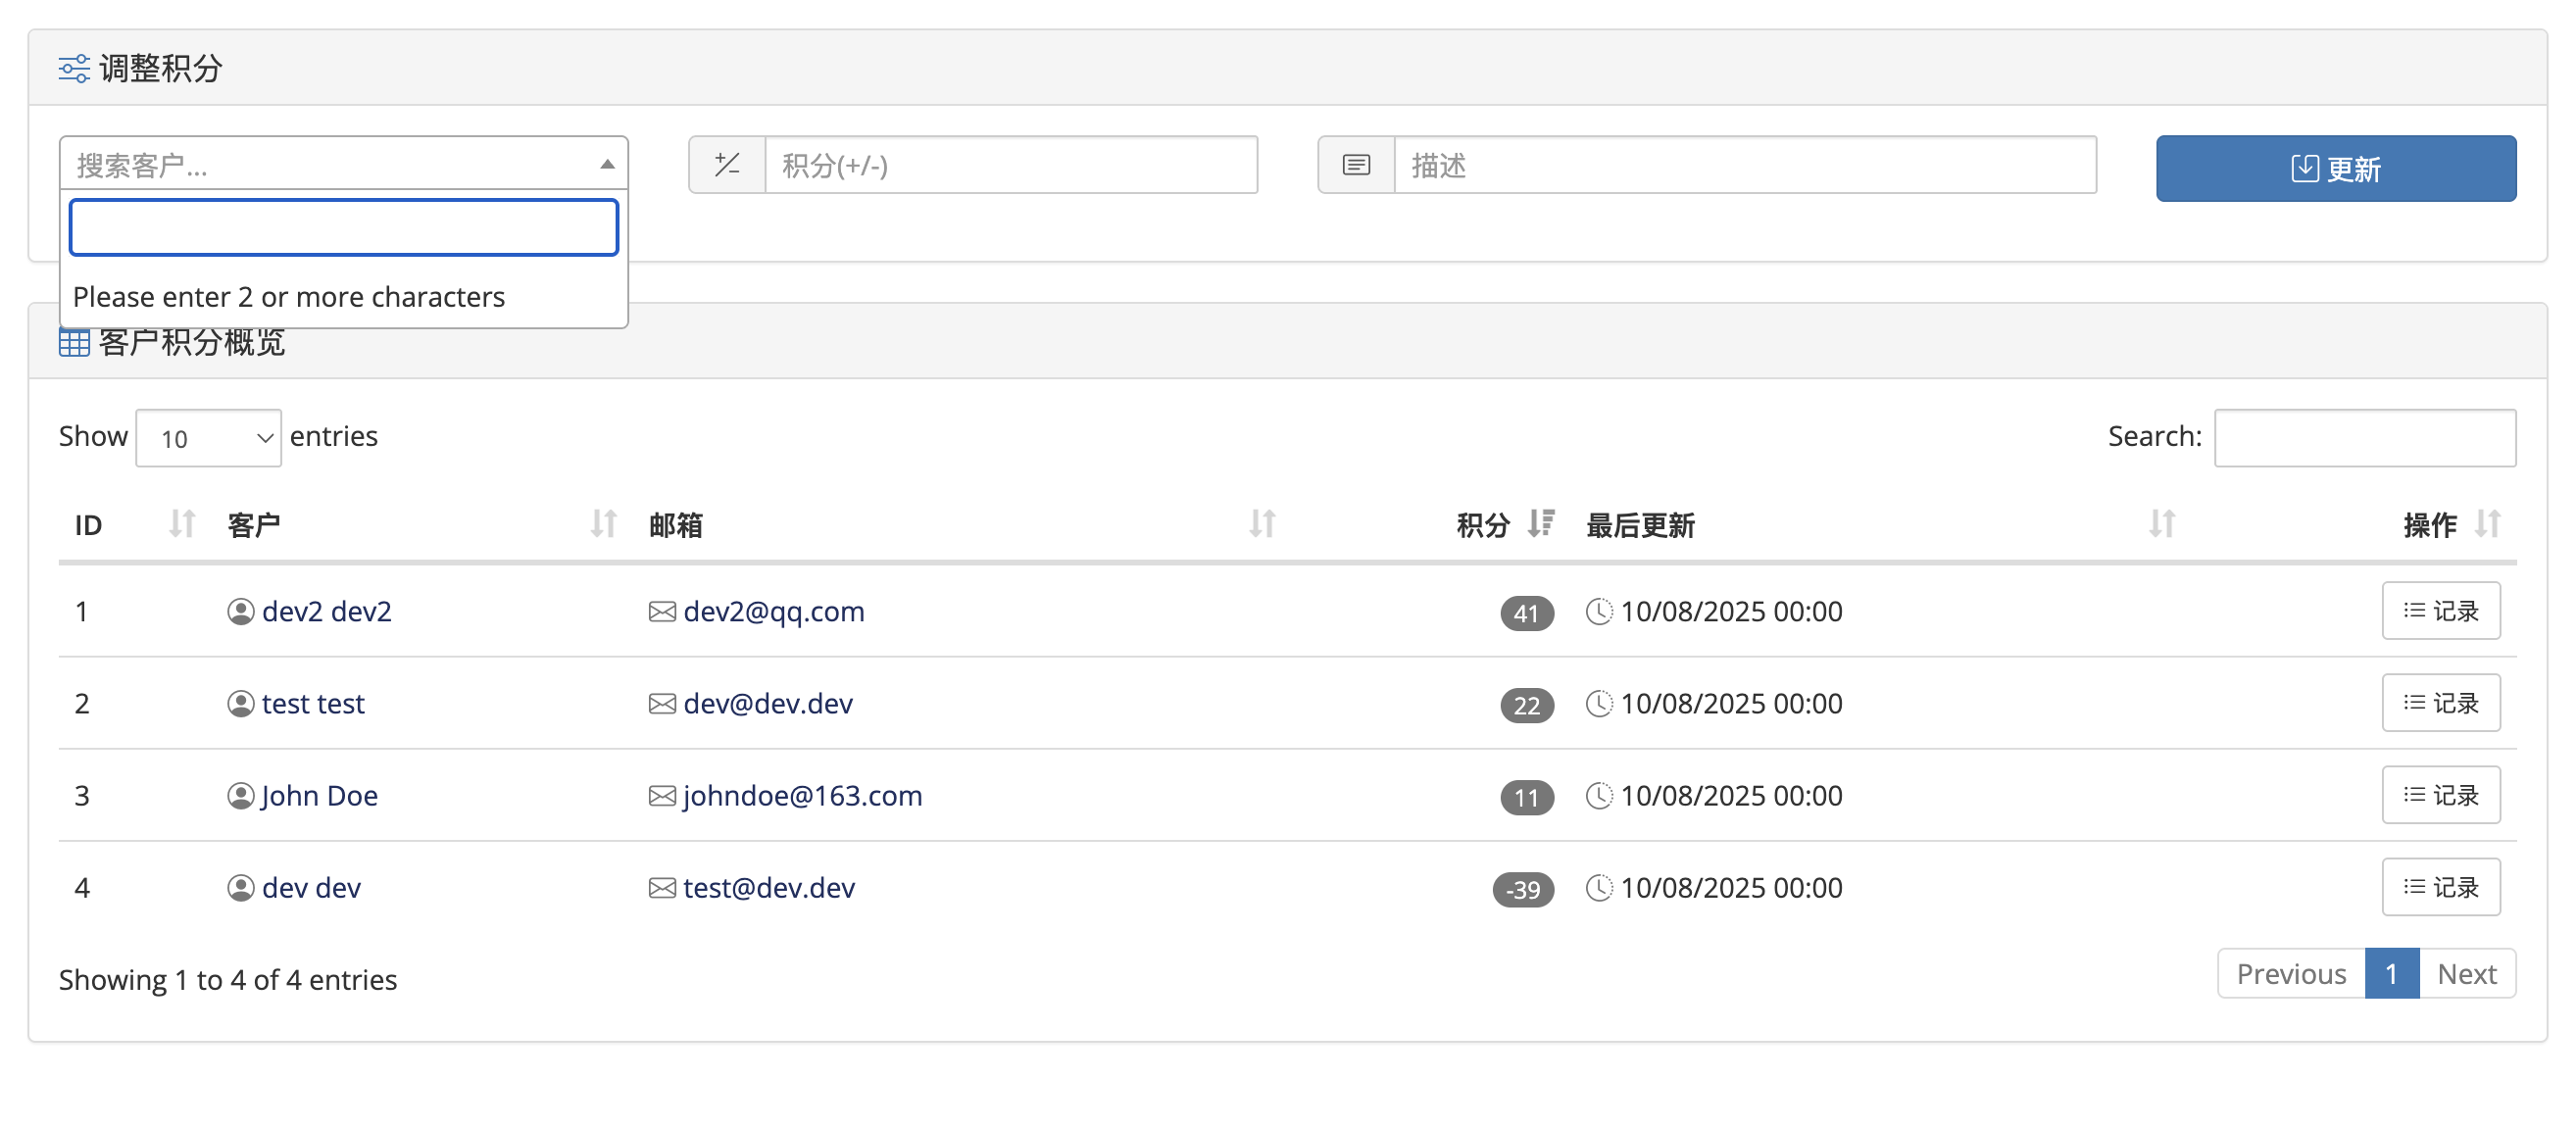Open 记录 records for dev2 dev2
Viewport: 2576px width, 1129px height.
[2440, 611]
